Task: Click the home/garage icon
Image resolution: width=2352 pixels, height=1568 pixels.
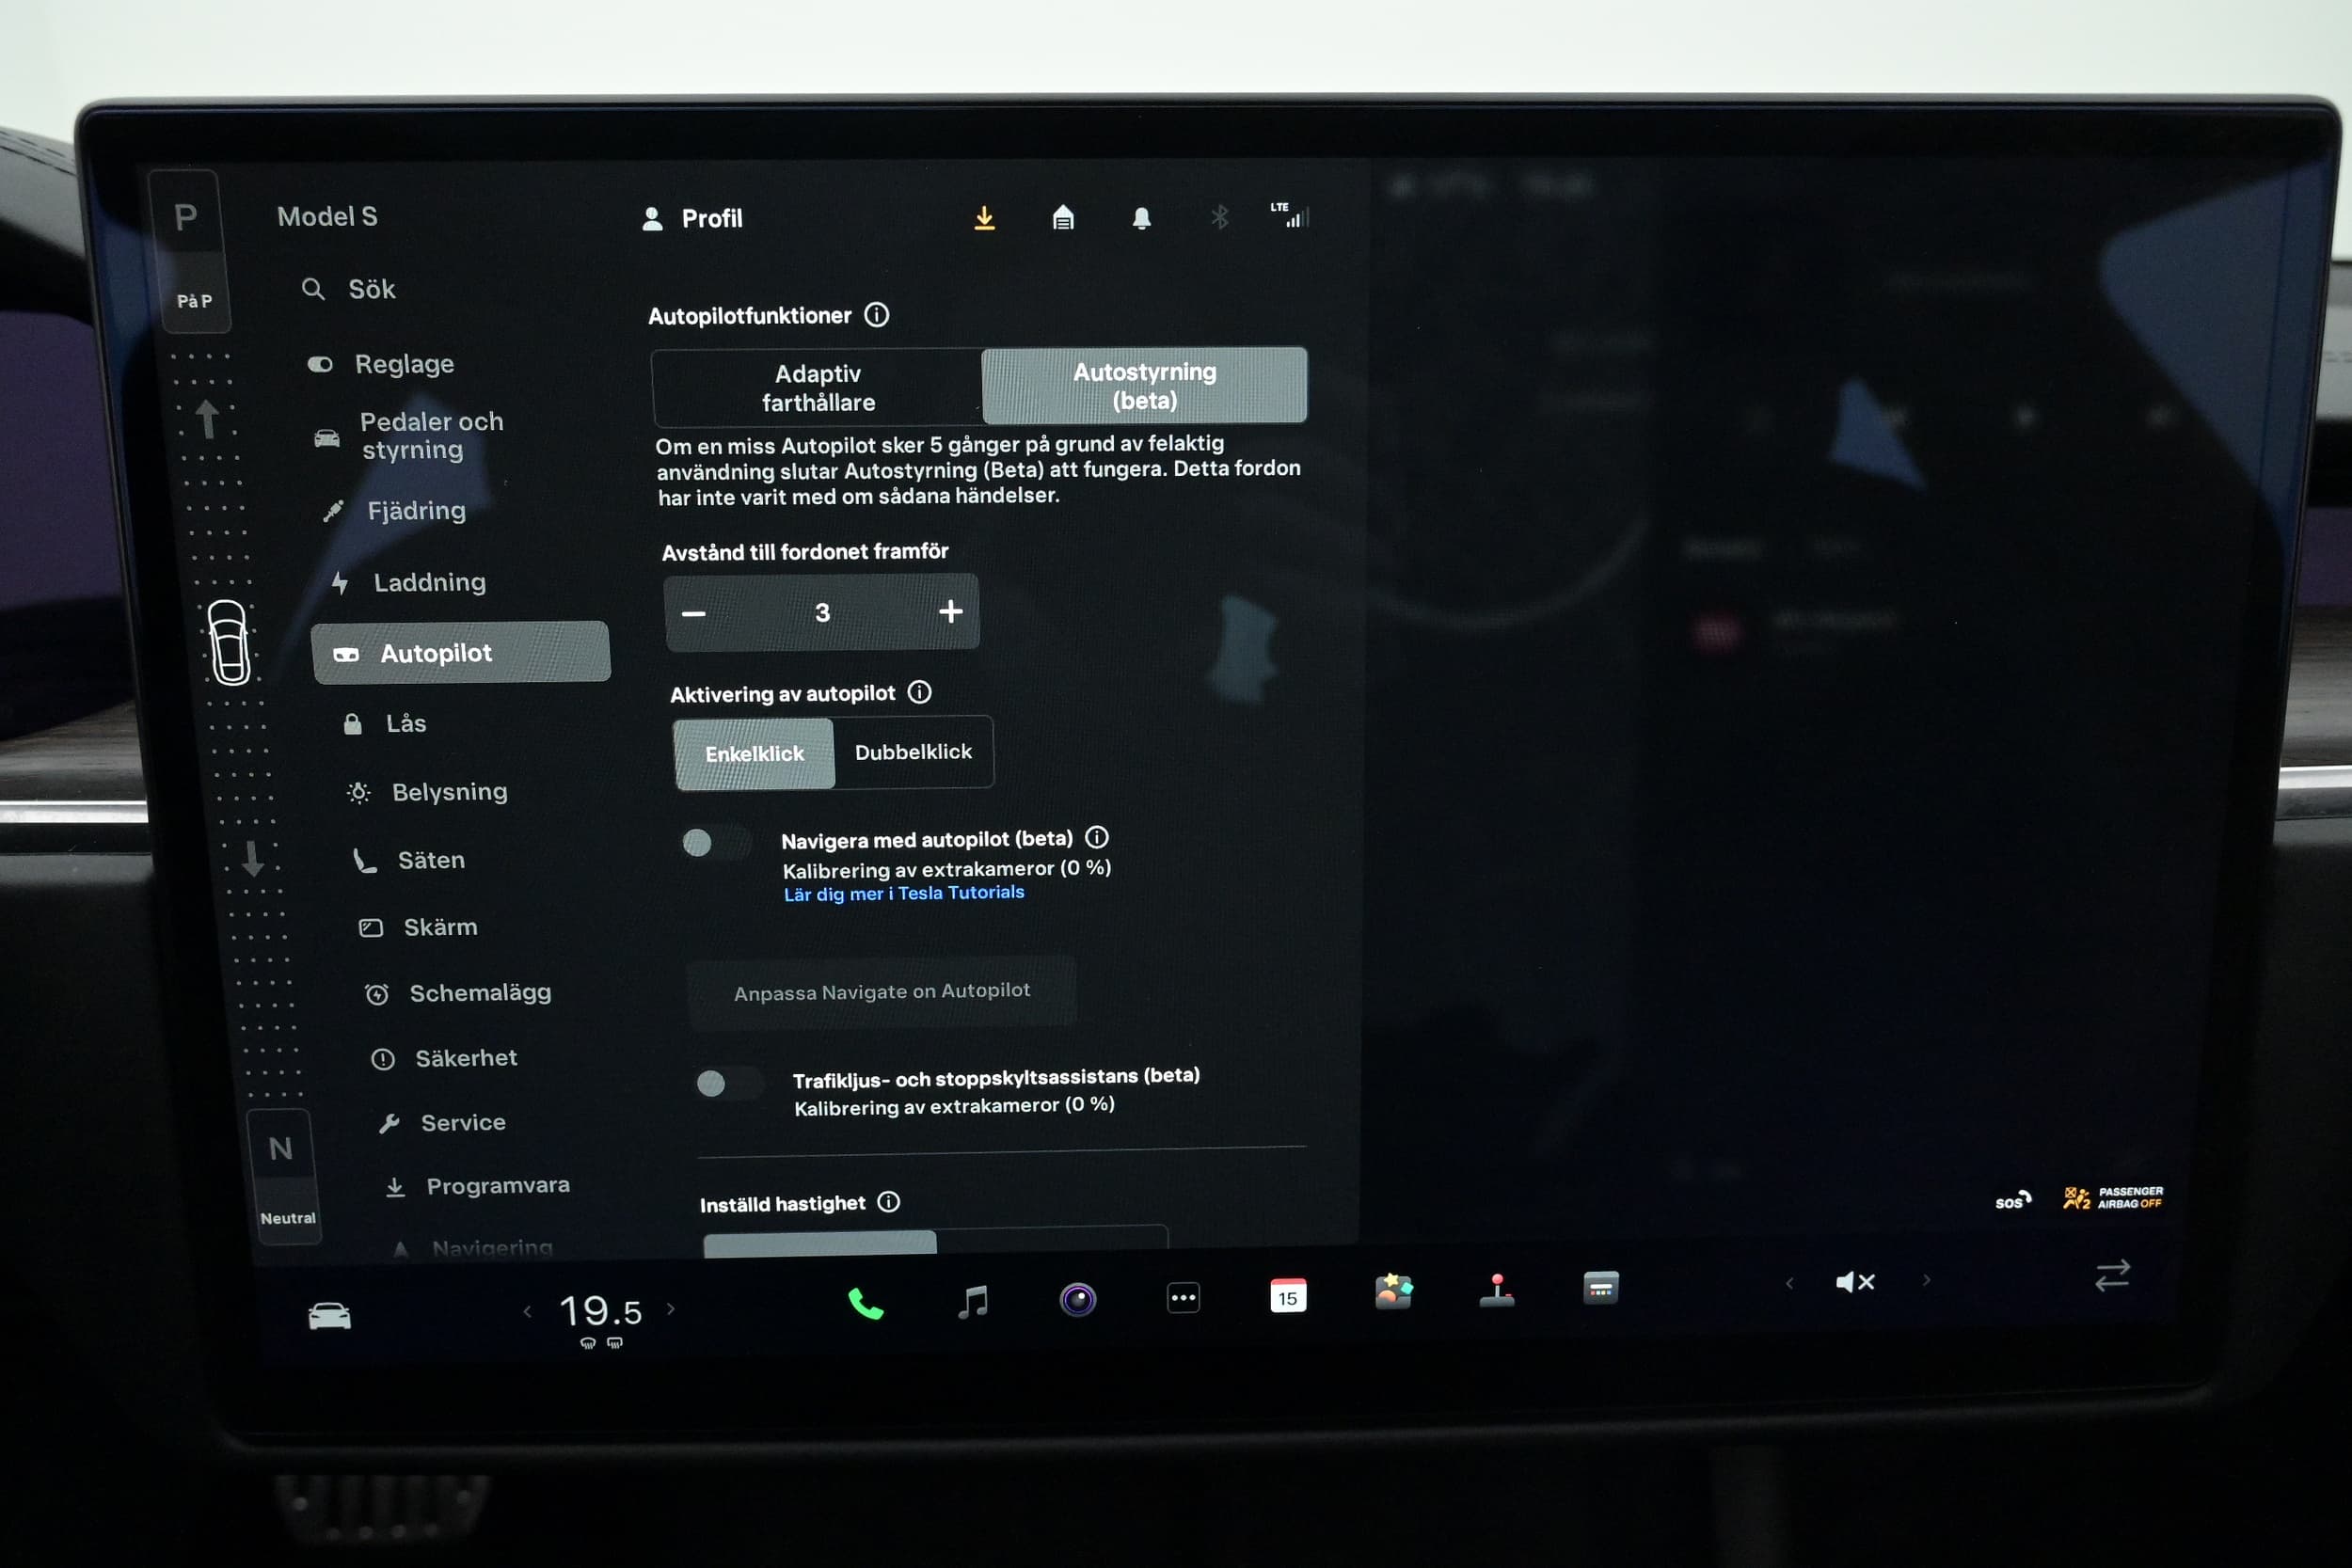Action: (1060, 217)
